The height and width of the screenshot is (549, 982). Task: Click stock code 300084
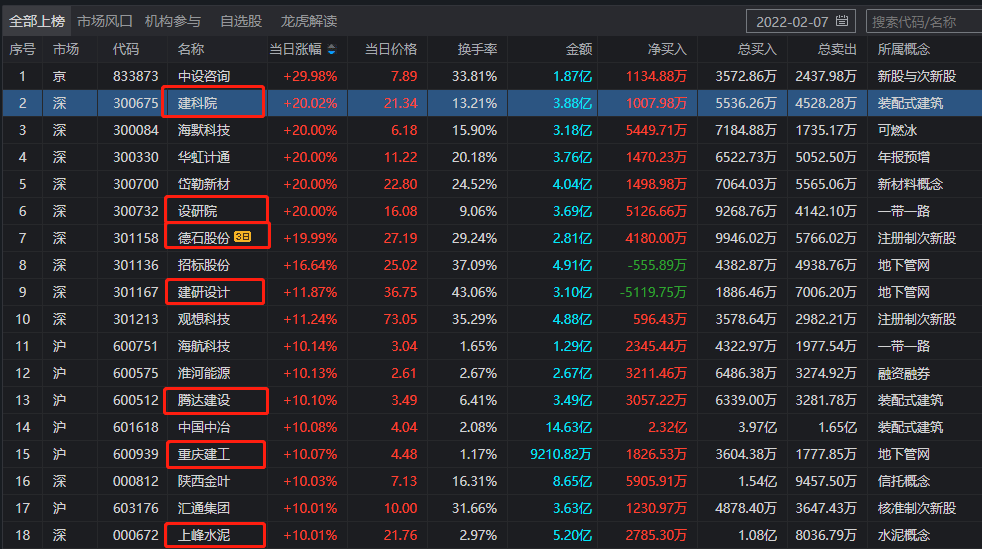coord(135,130)
